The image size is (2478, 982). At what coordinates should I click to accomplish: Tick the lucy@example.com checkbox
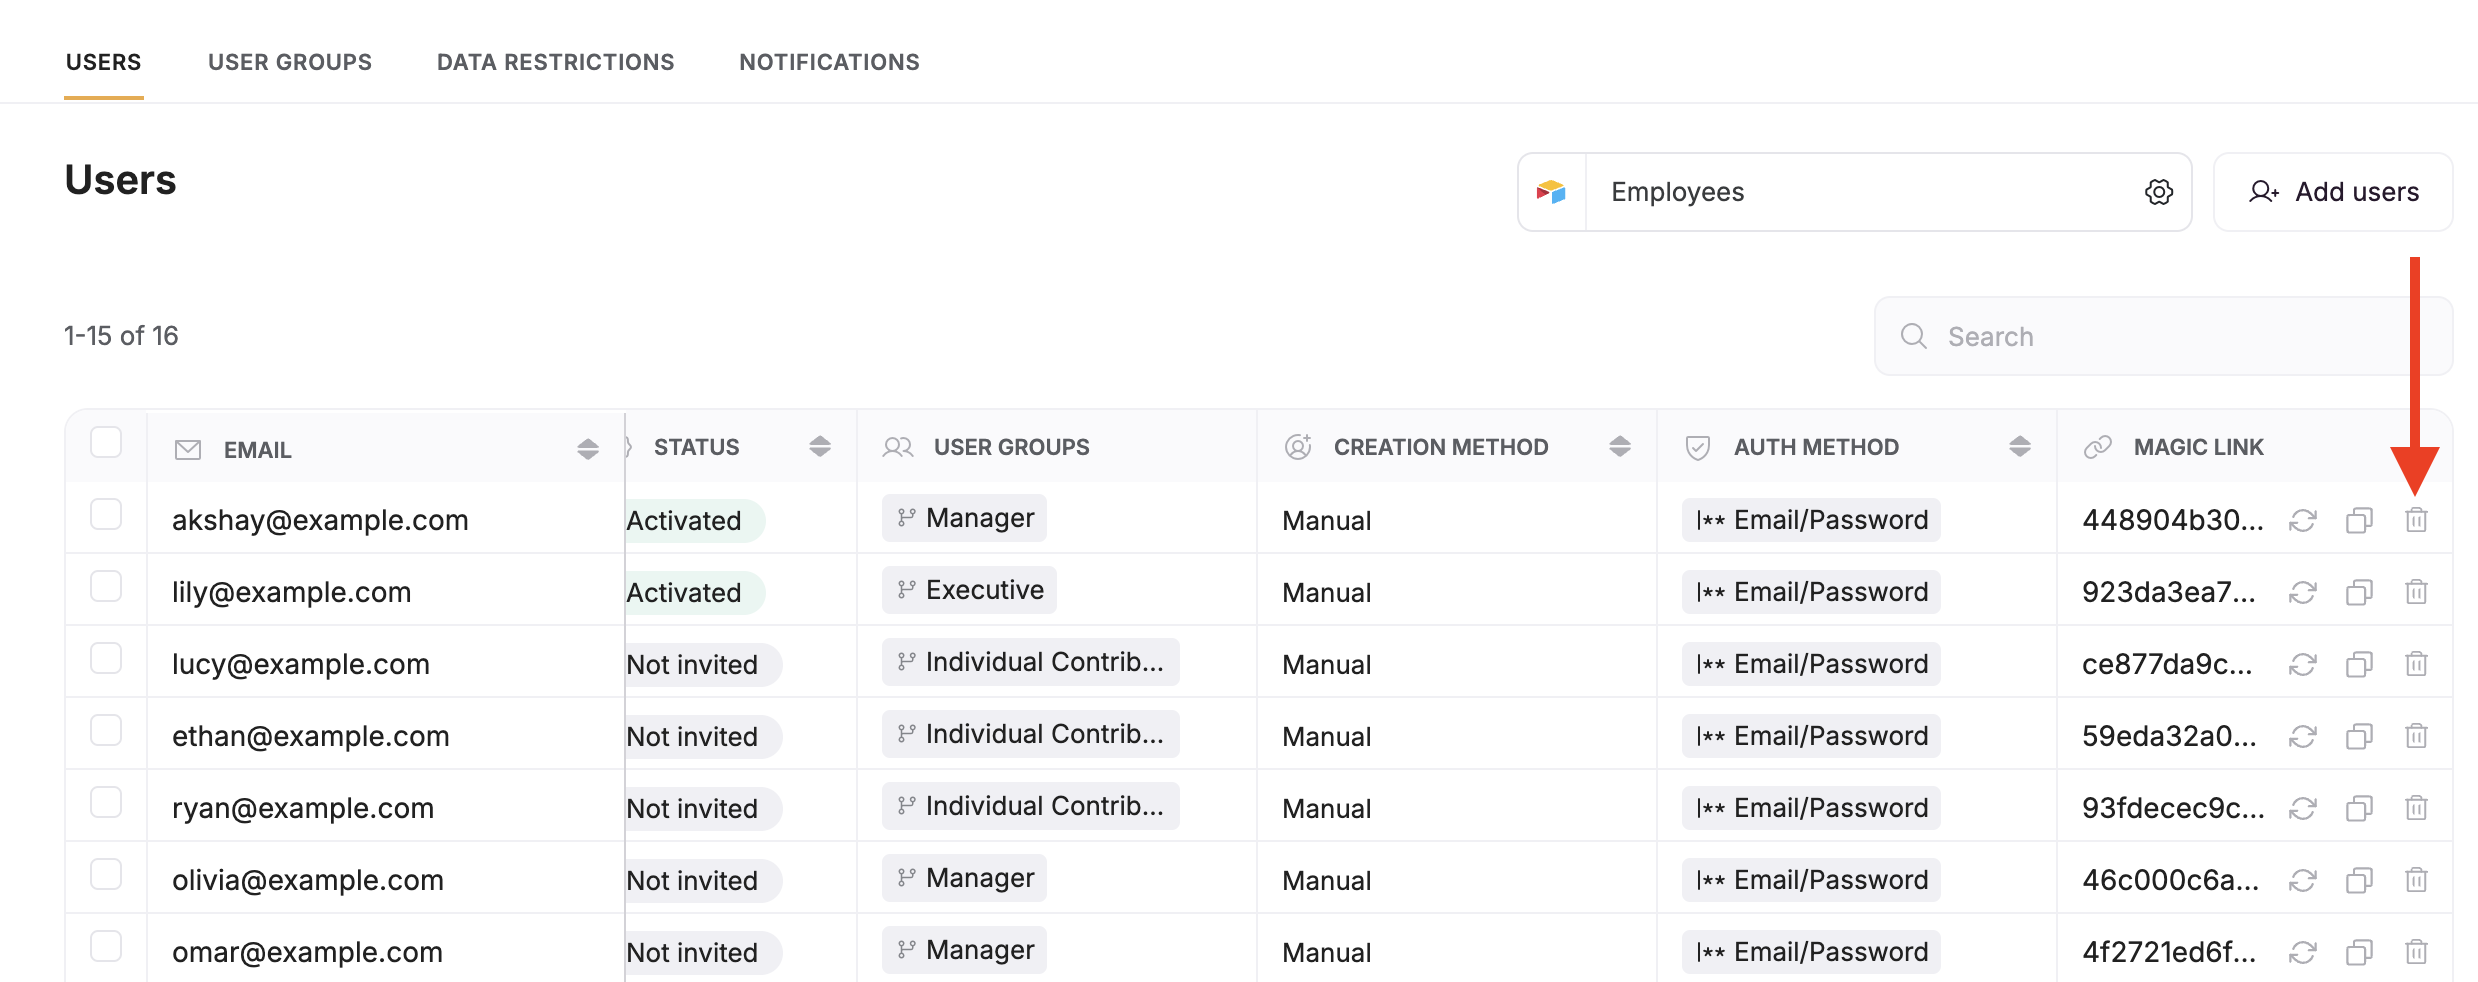click(106, 658)
